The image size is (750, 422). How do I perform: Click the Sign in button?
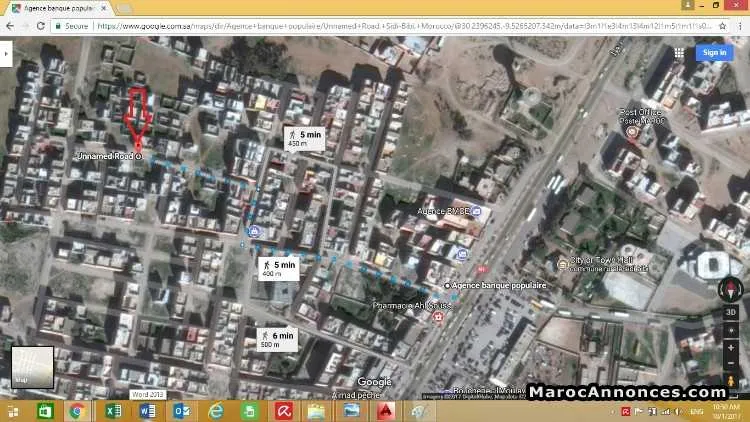click(715, 53)
